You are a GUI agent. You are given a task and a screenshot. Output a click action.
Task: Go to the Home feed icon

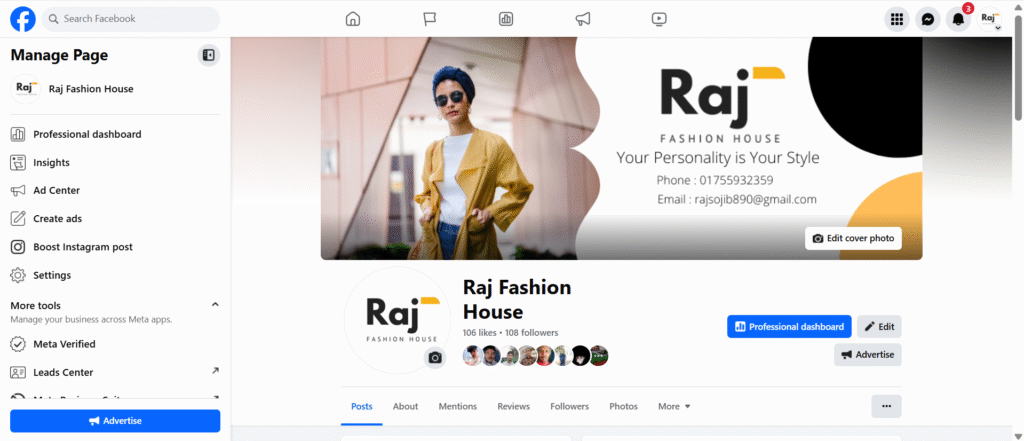tap(353, 19)
